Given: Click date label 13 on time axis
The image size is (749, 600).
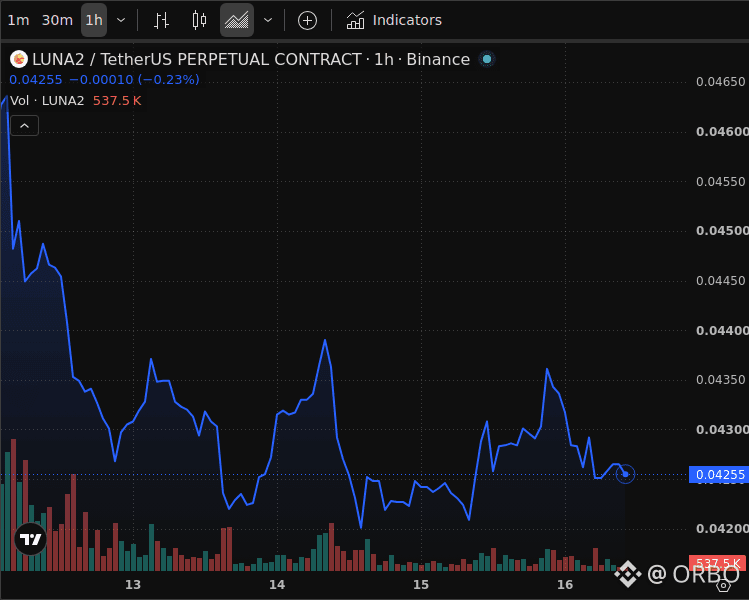Looking at the screenshot, I should (133, 585).
